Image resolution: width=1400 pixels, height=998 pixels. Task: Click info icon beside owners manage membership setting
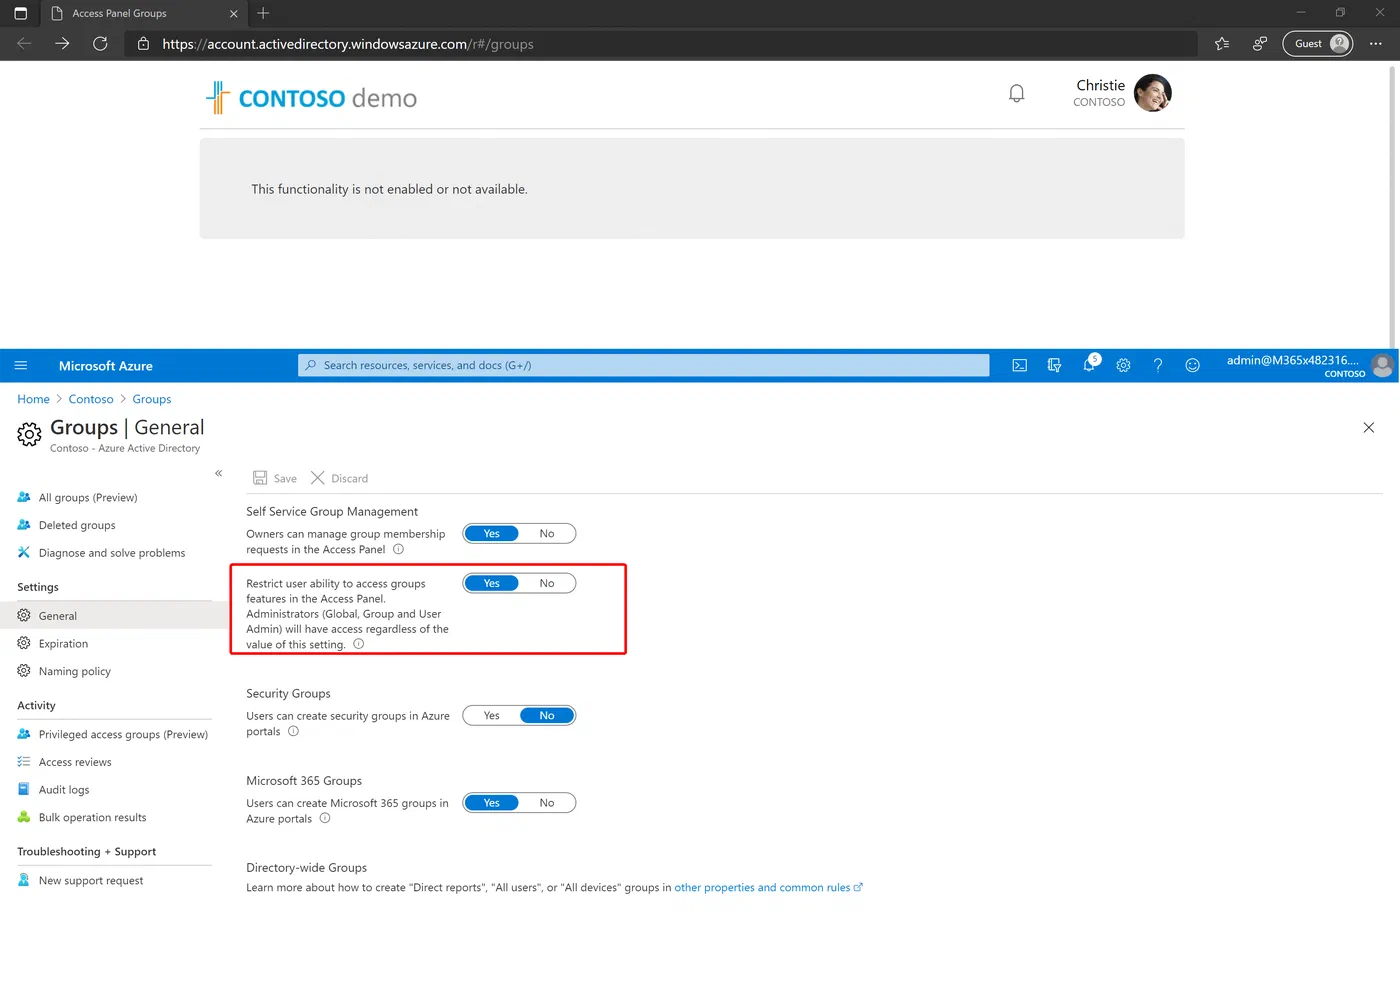point(398,549)
